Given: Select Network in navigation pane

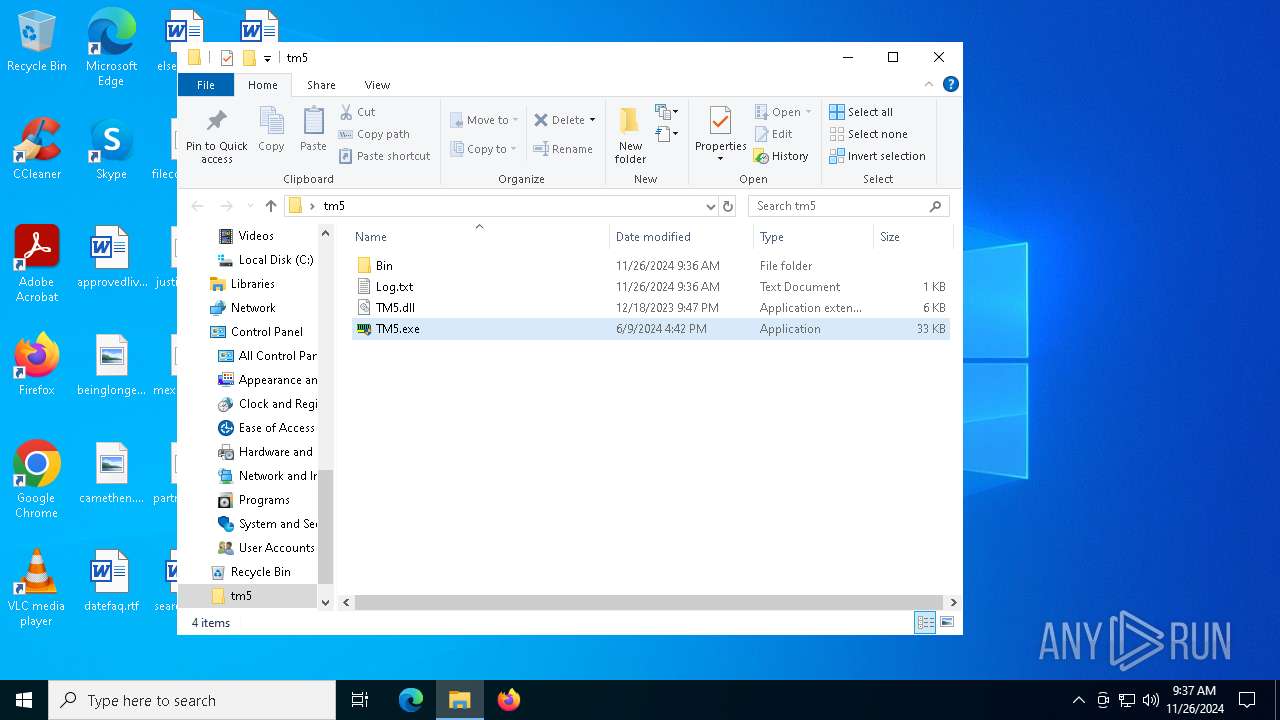Looking at the screenshot, I should 242,308.
